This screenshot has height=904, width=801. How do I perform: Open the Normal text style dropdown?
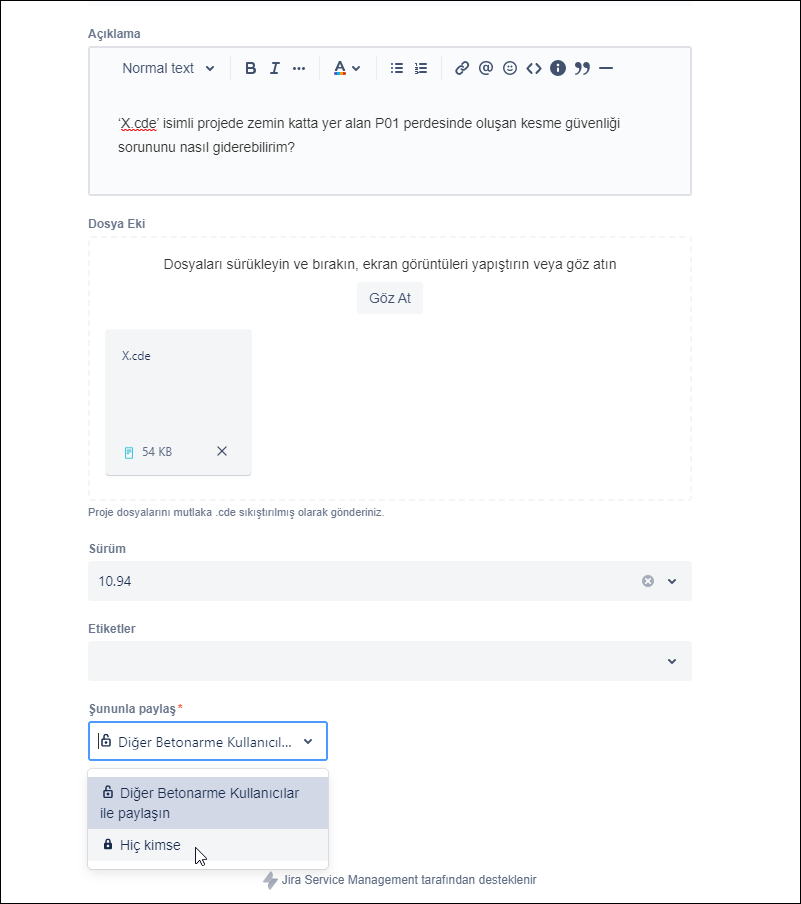click(x=168, y=68)
